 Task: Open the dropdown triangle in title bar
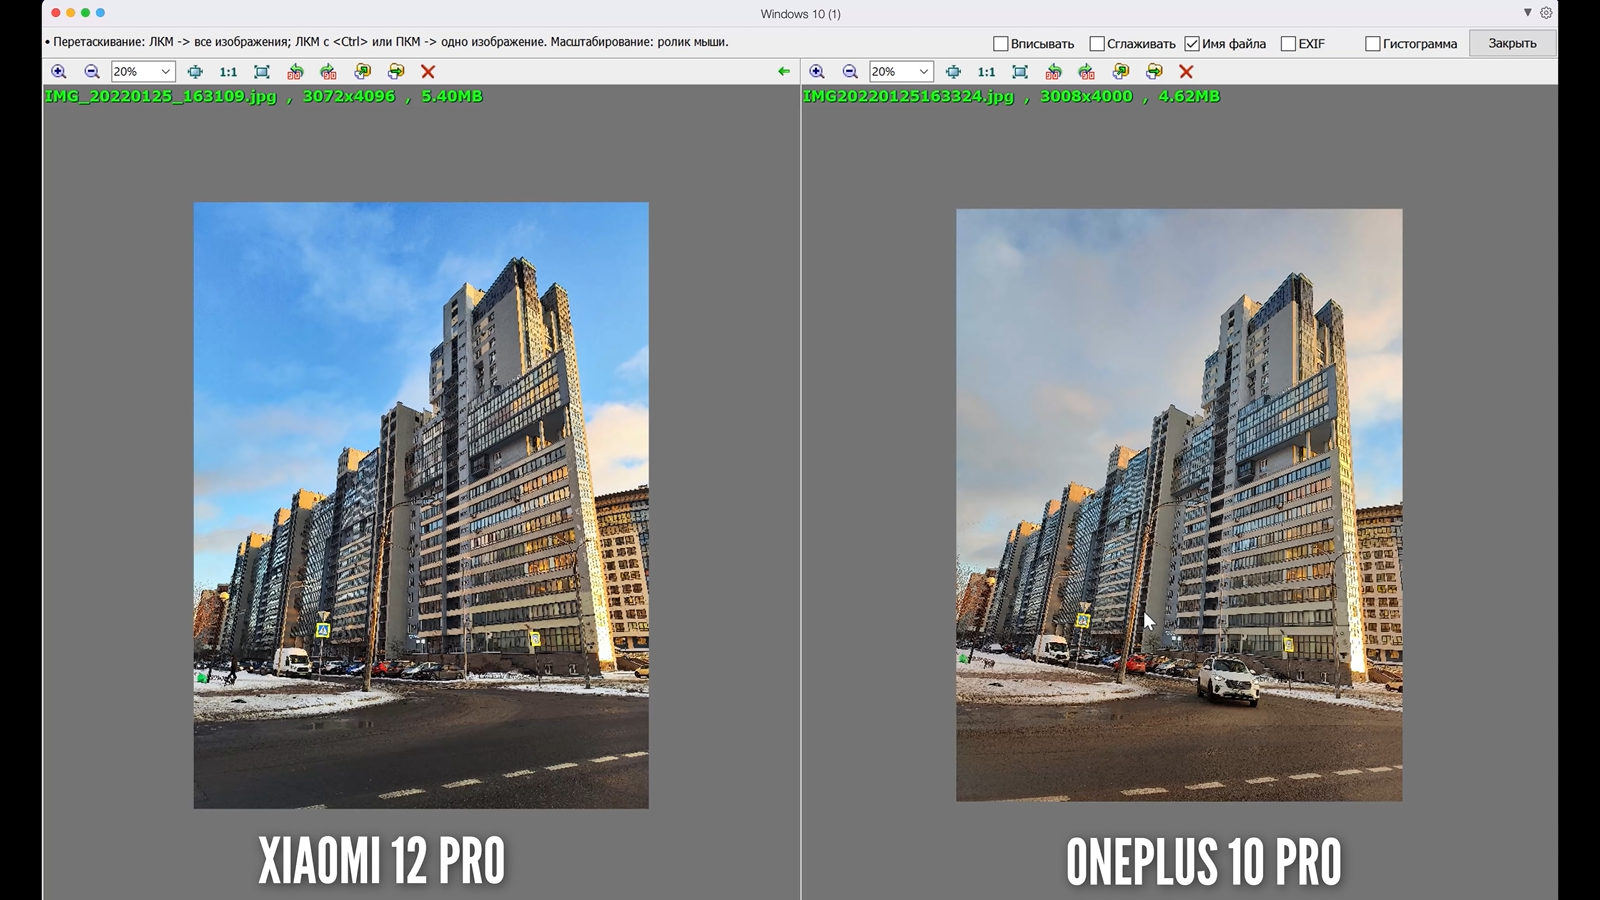click(x=1527, y=13)
